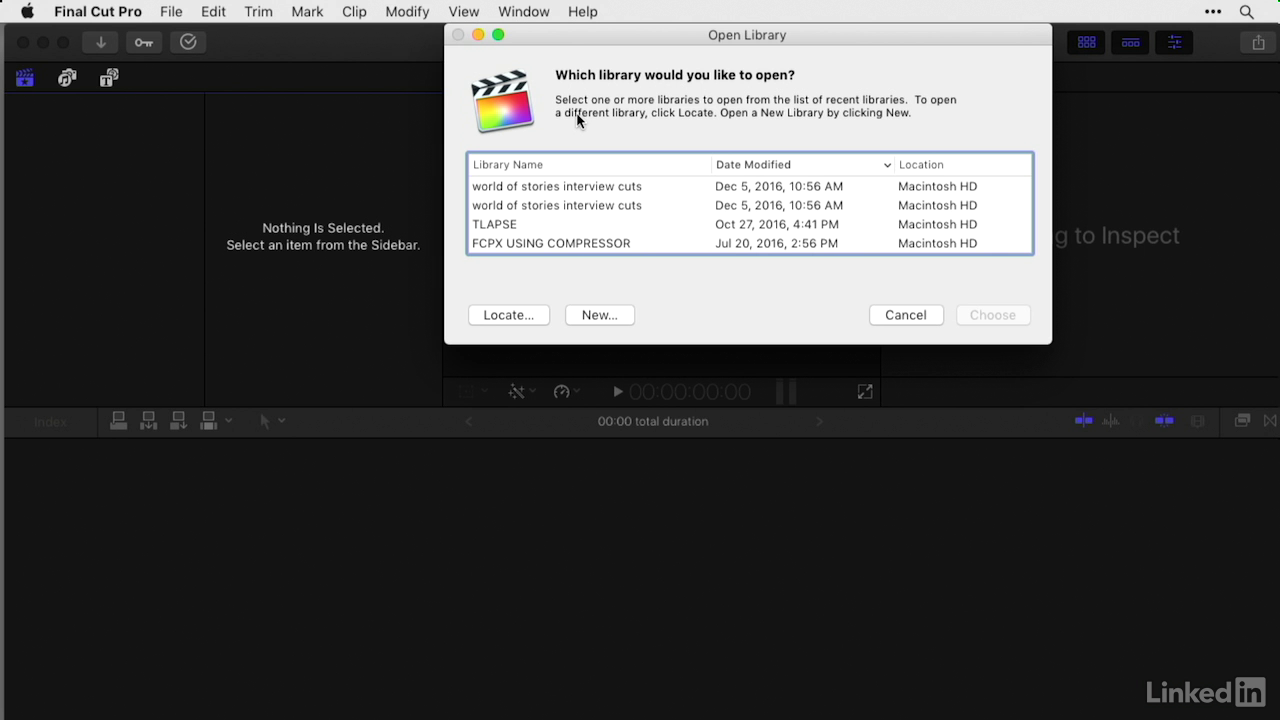1280x720 pixels.
Task: Click the Import Media arrow icon
Action: point(101,42)
